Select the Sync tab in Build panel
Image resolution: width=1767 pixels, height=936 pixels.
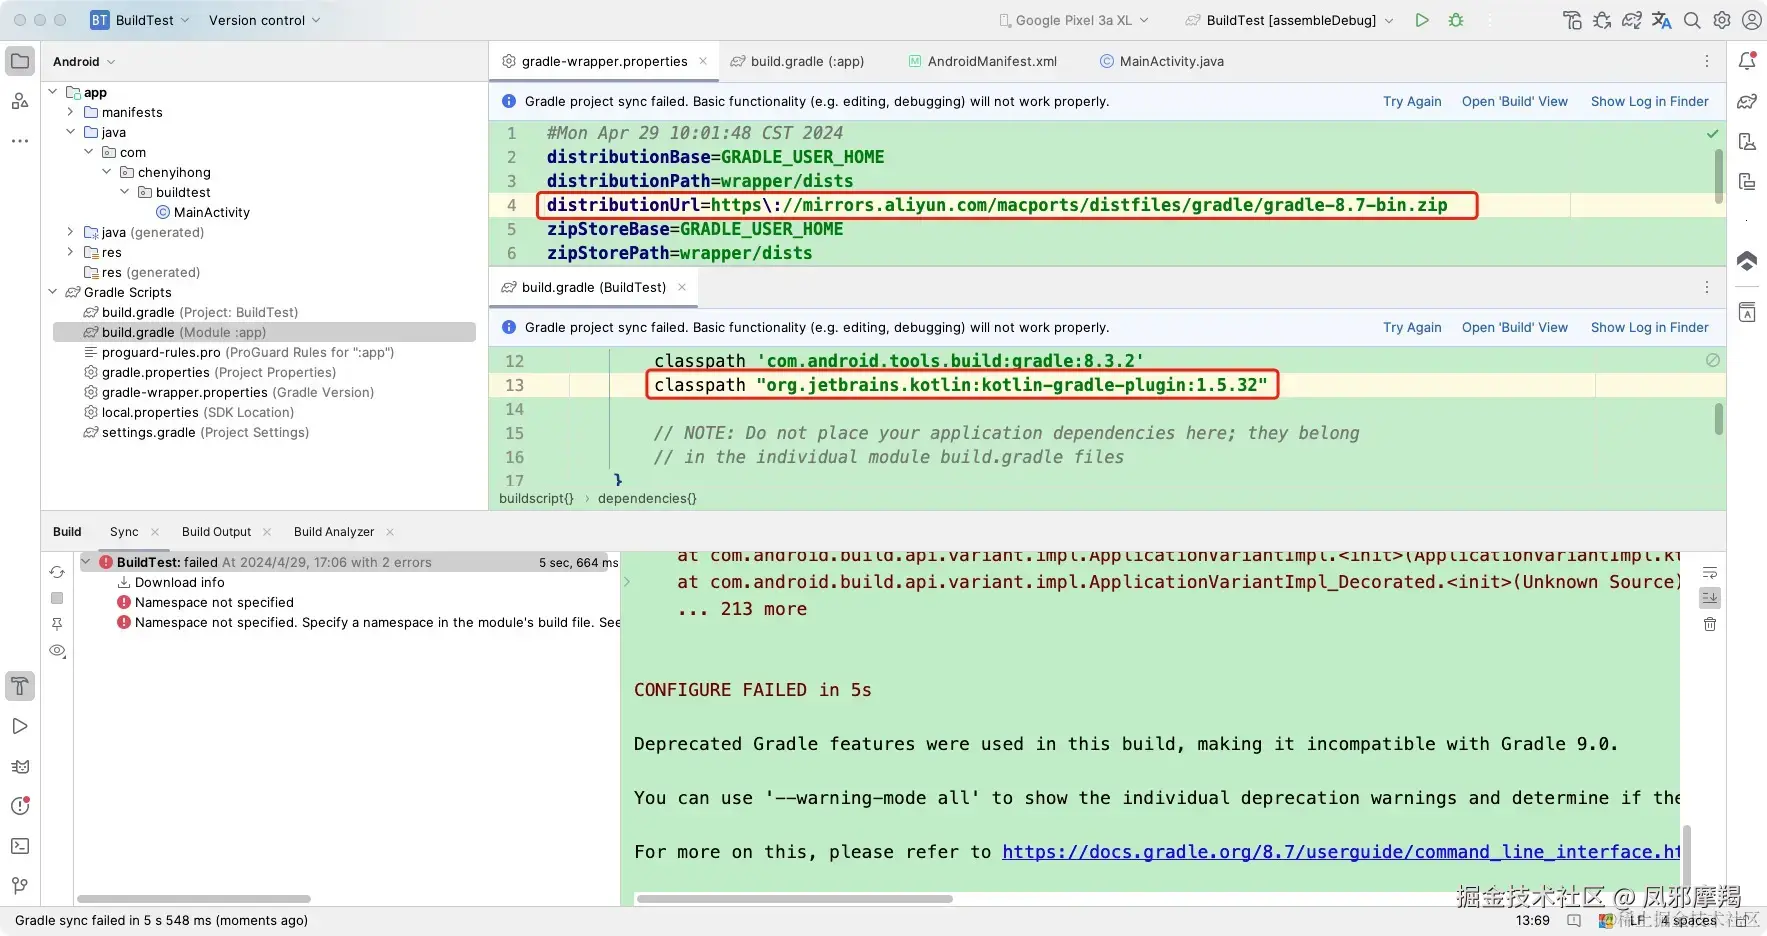[x=124, y=532]
